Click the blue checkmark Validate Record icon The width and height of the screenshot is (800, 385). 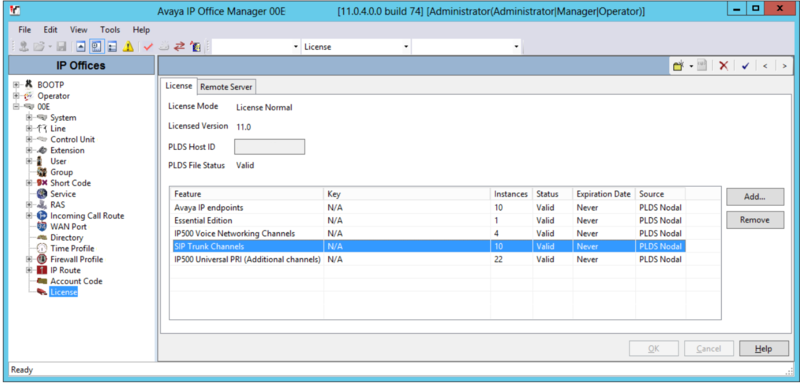pos(745,66)
